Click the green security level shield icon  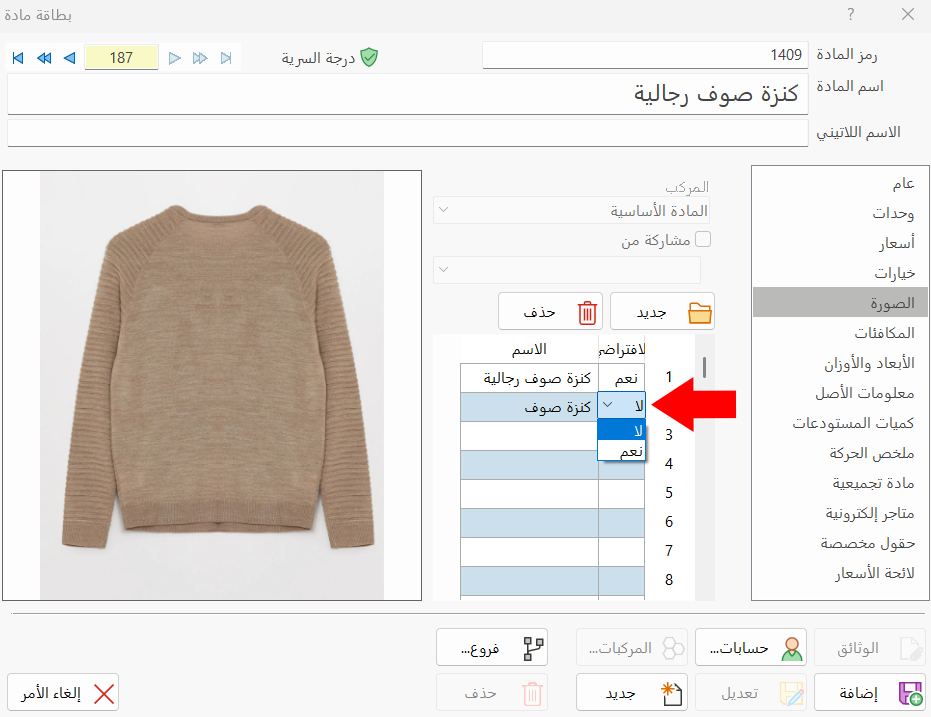(x=369, y=58)
